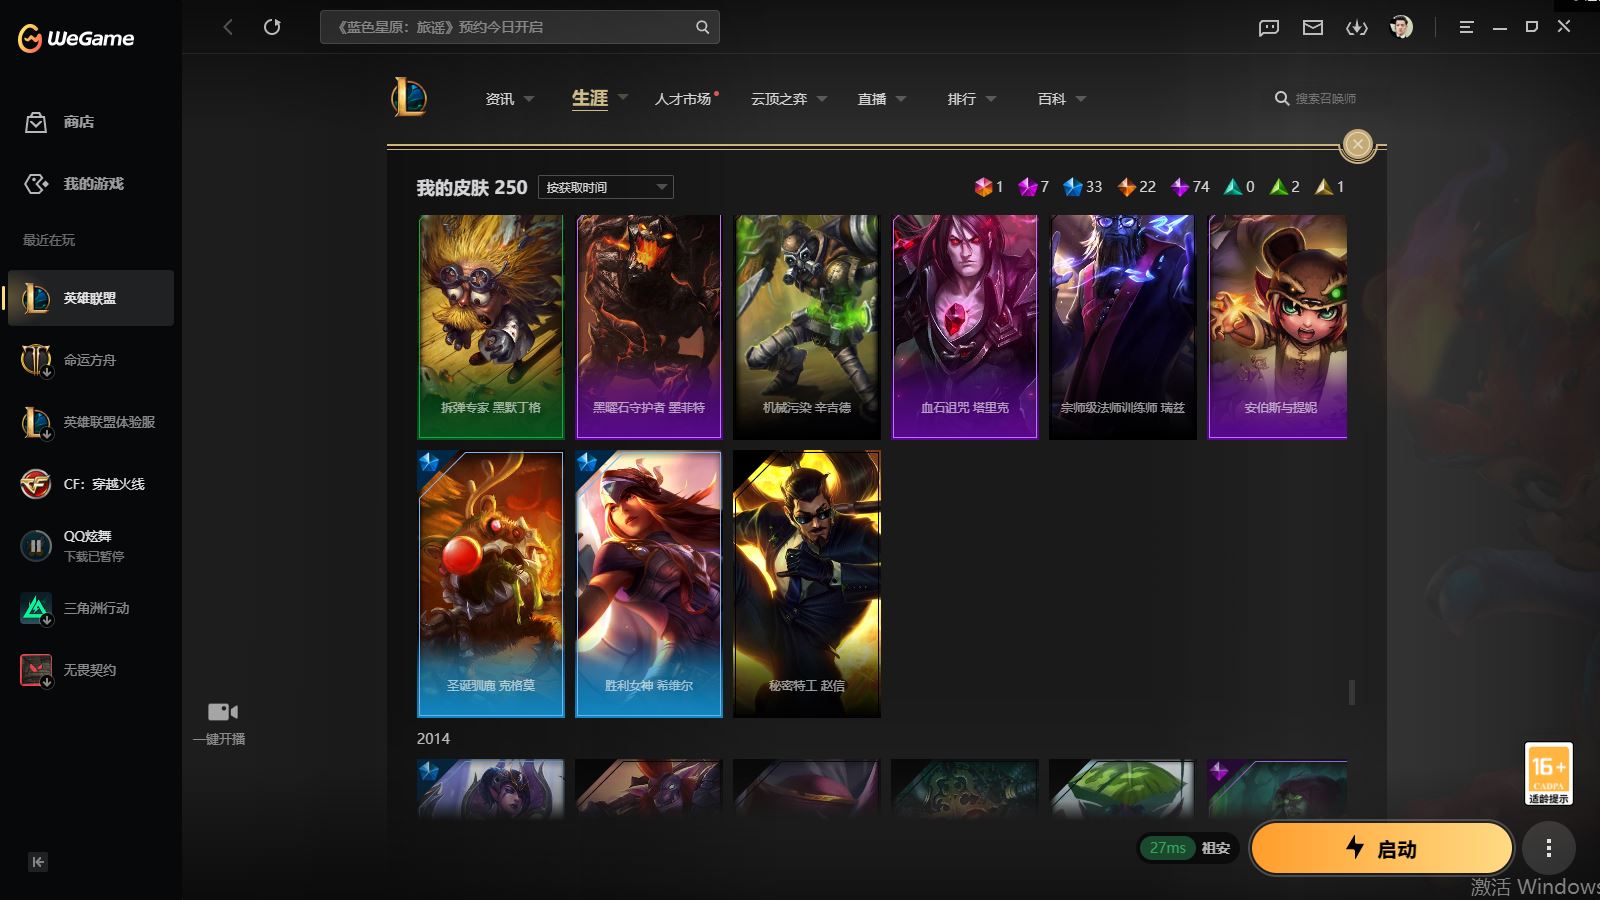Filter by red gem rarity count 1

[x=989, y=187]
